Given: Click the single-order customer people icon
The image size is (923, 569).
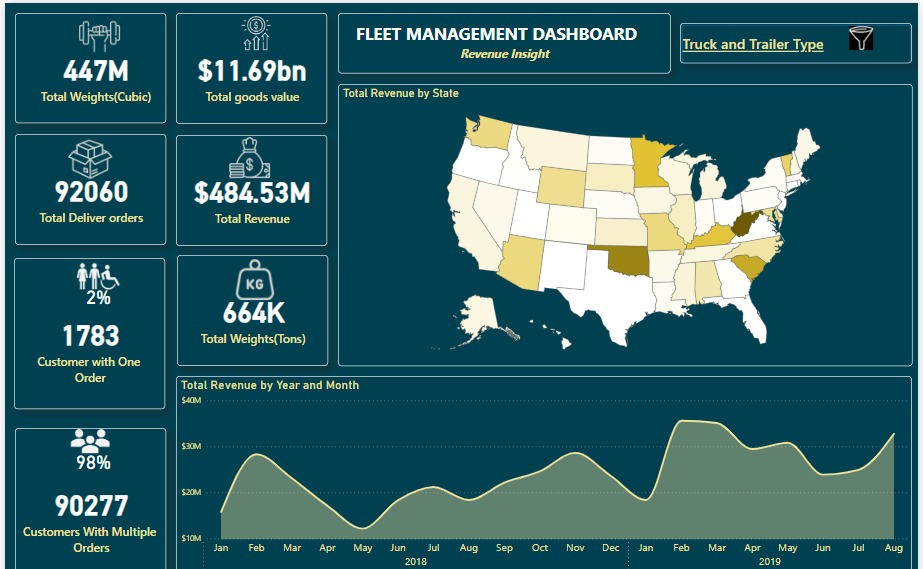Looking at the screenshot, I should click(x=91, y=277).
